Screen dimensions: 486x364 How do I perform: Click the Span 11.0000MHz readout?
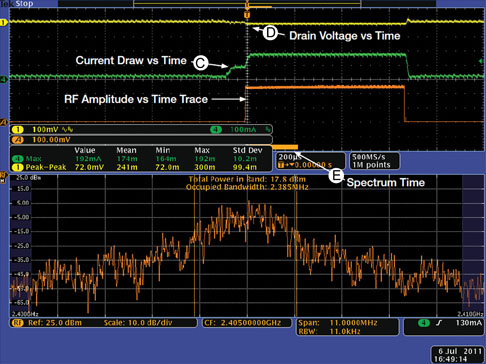pos(338,323)
